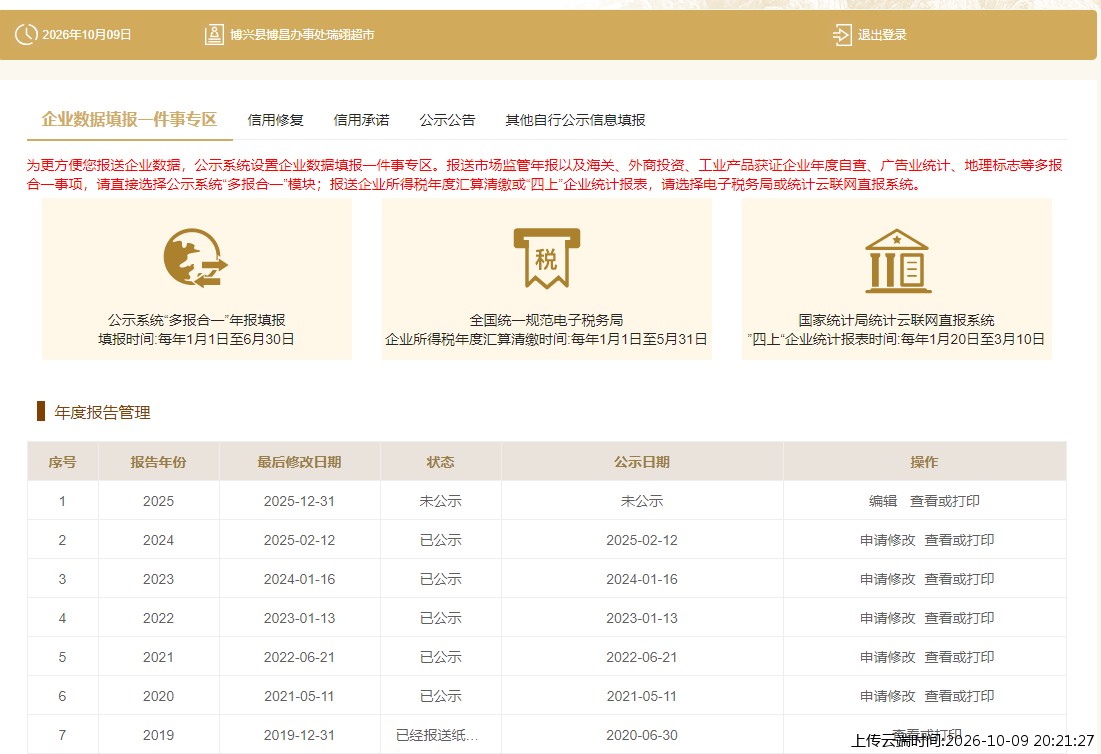
Task: Click 申请修改 for the 2022 report
Action: click(x=888, y=619)
